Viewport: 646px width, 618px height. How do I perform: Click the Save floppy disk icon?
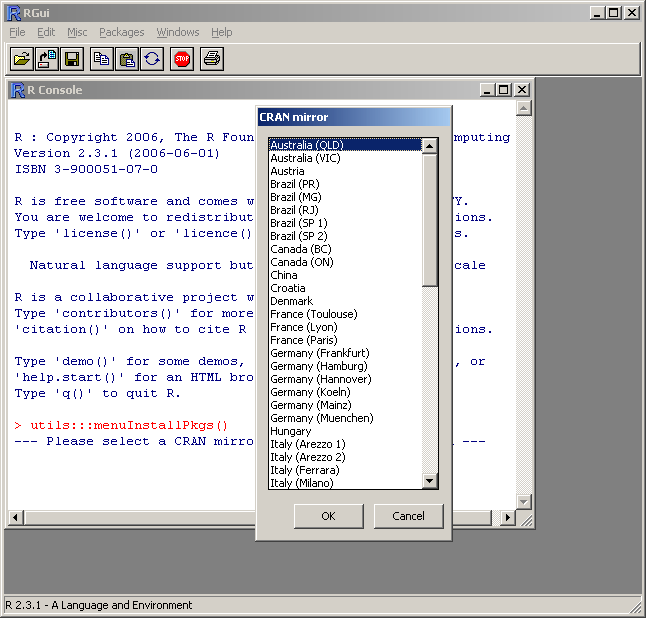pos(72,59)
